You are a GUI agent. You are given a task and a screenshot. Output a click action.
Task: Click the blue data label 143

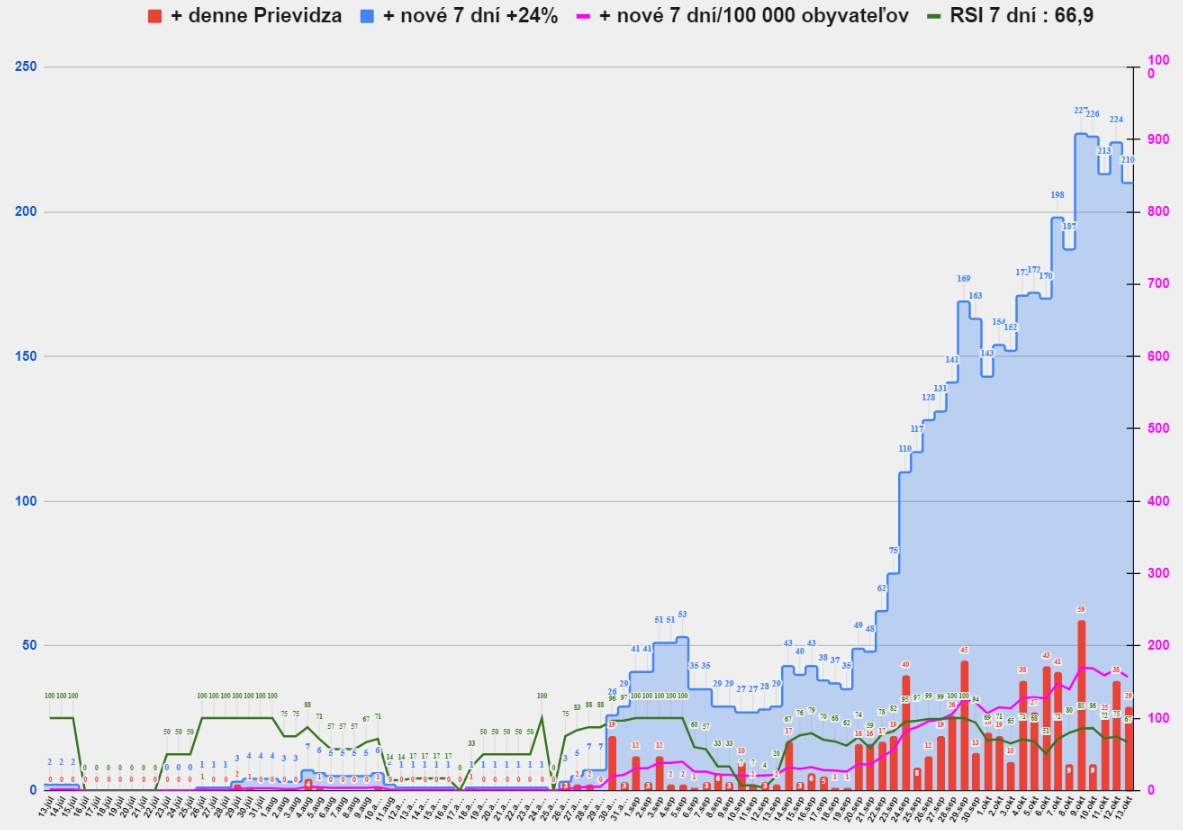(988, 353)
